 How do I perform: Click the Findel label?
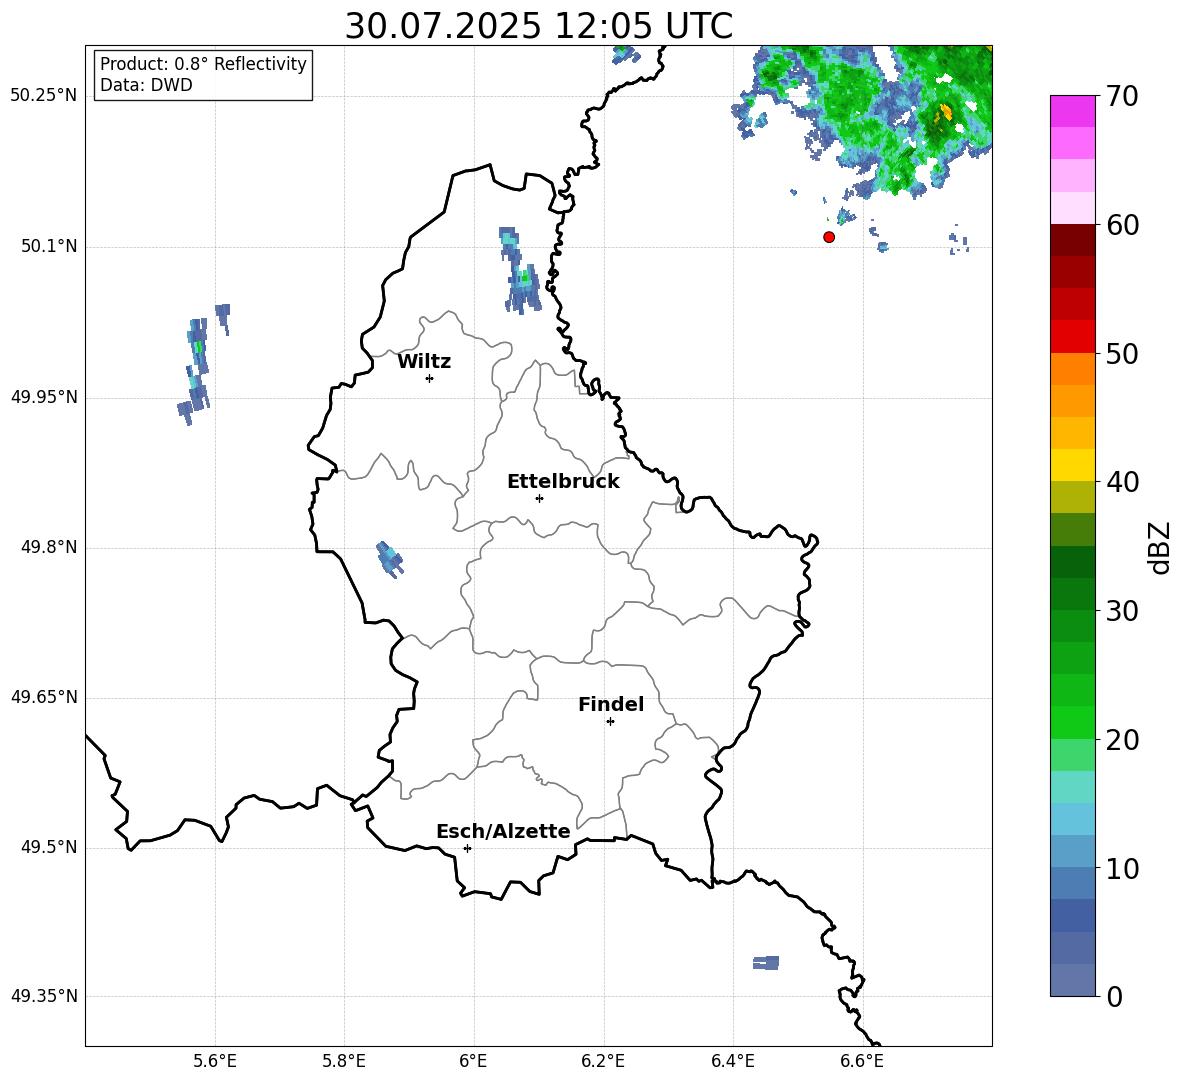click(x=611, y=704)
